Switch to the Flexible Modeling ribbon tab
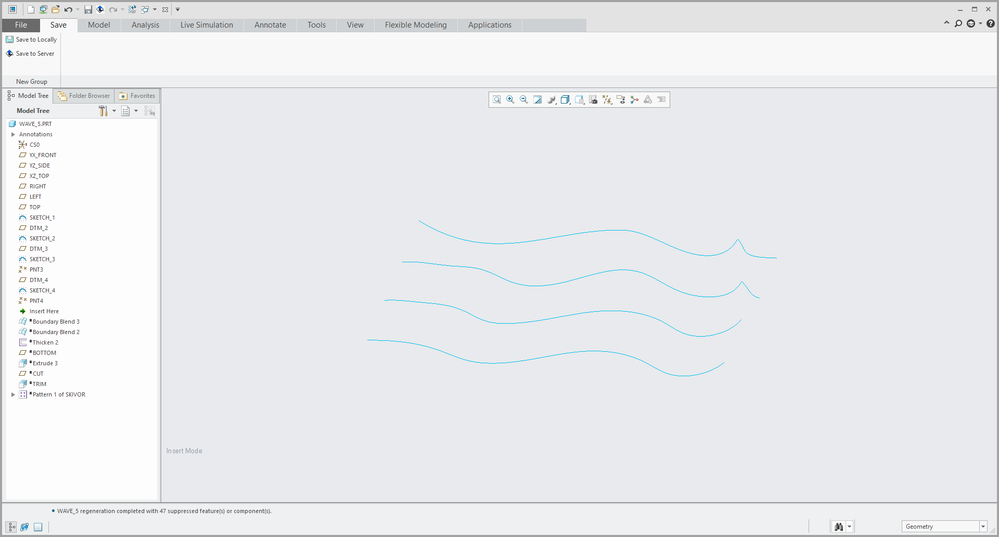This screenshot has height=537, width=999. 415,25
